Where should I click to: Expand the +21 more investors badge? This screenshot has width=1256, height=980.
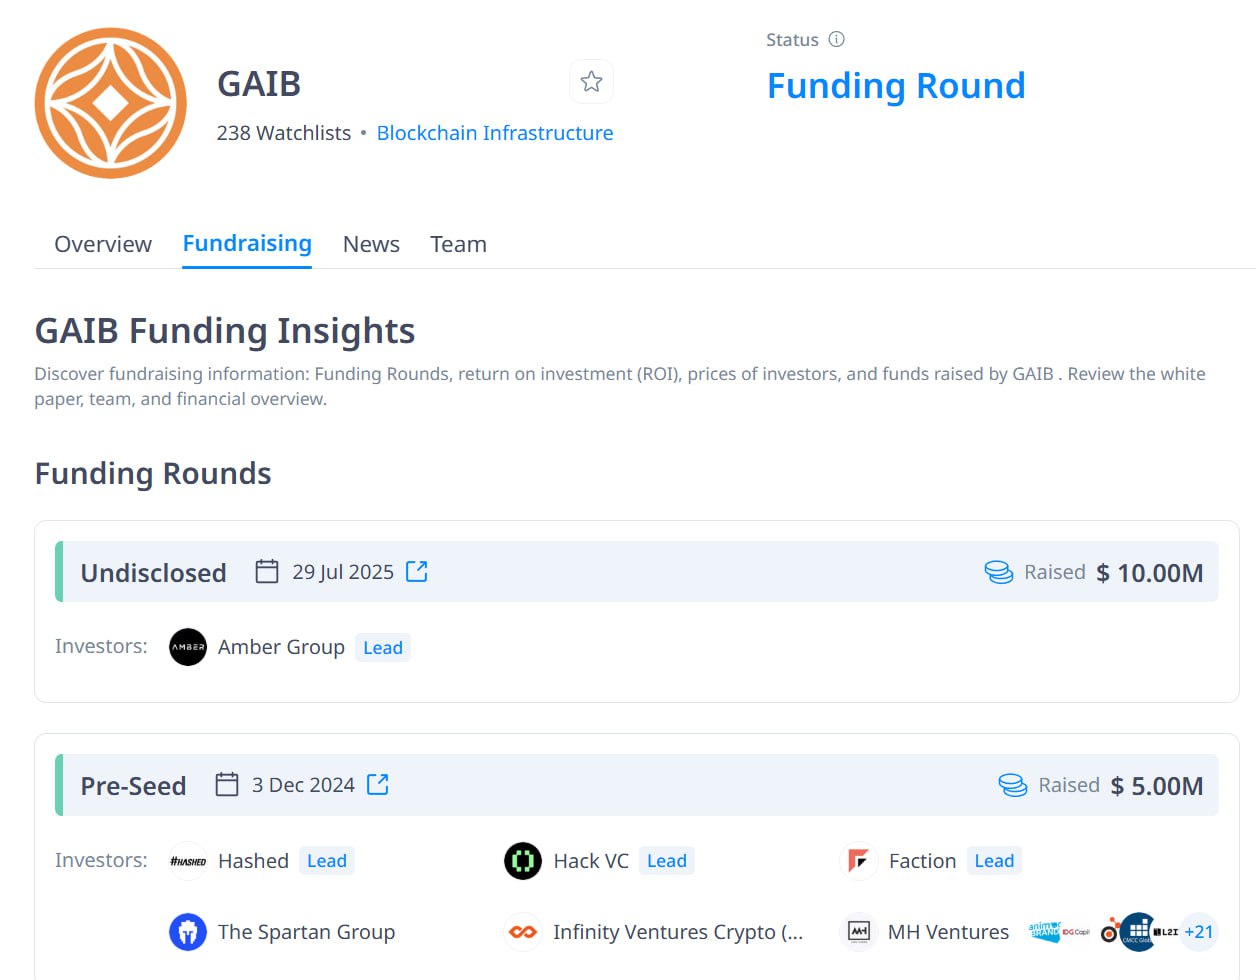click(1198, 932)
